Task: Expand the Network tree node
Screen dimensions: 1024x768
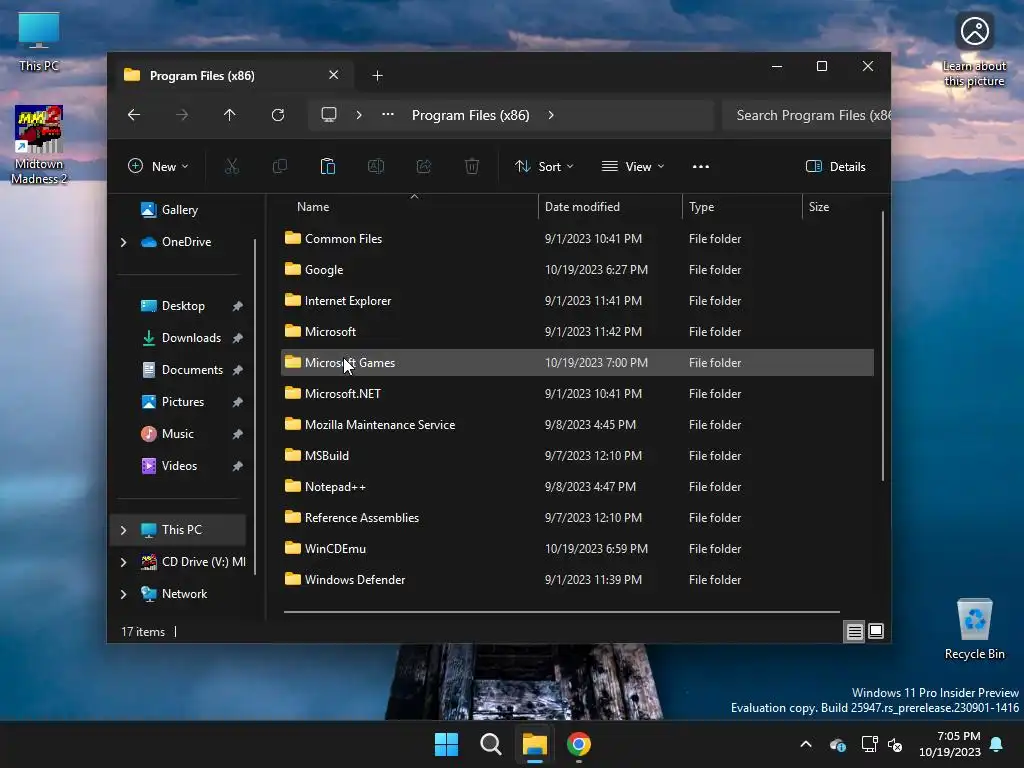Action: [123, 594]
